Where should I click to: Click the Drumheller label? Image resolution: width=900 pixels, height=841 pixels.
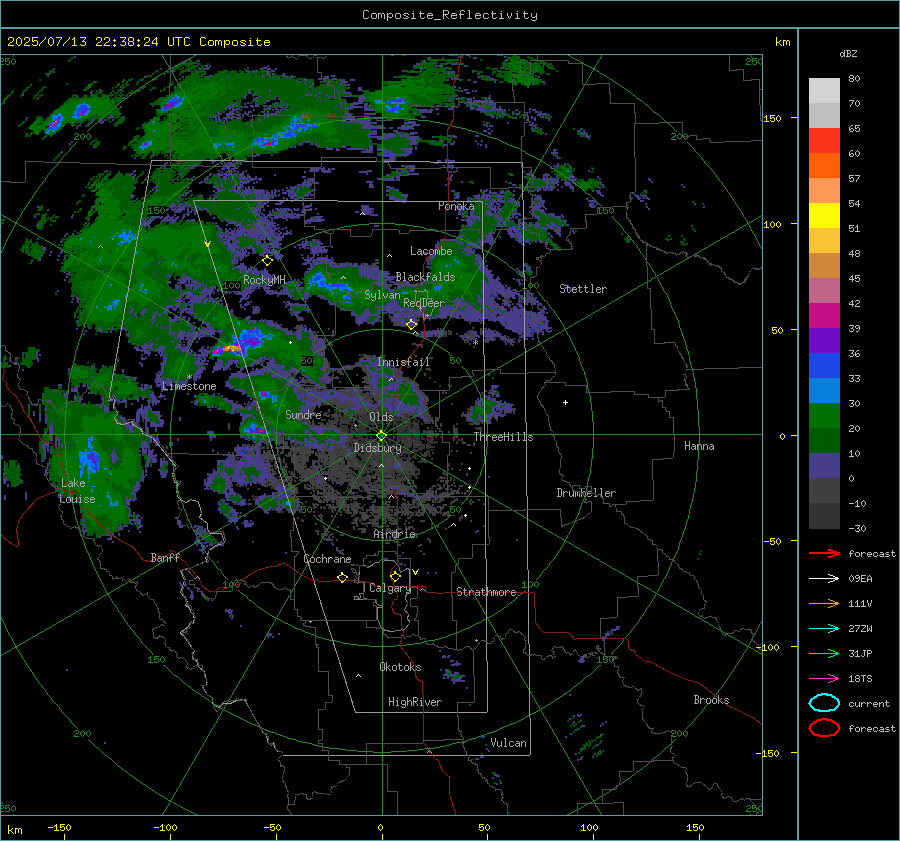point(585,493)
